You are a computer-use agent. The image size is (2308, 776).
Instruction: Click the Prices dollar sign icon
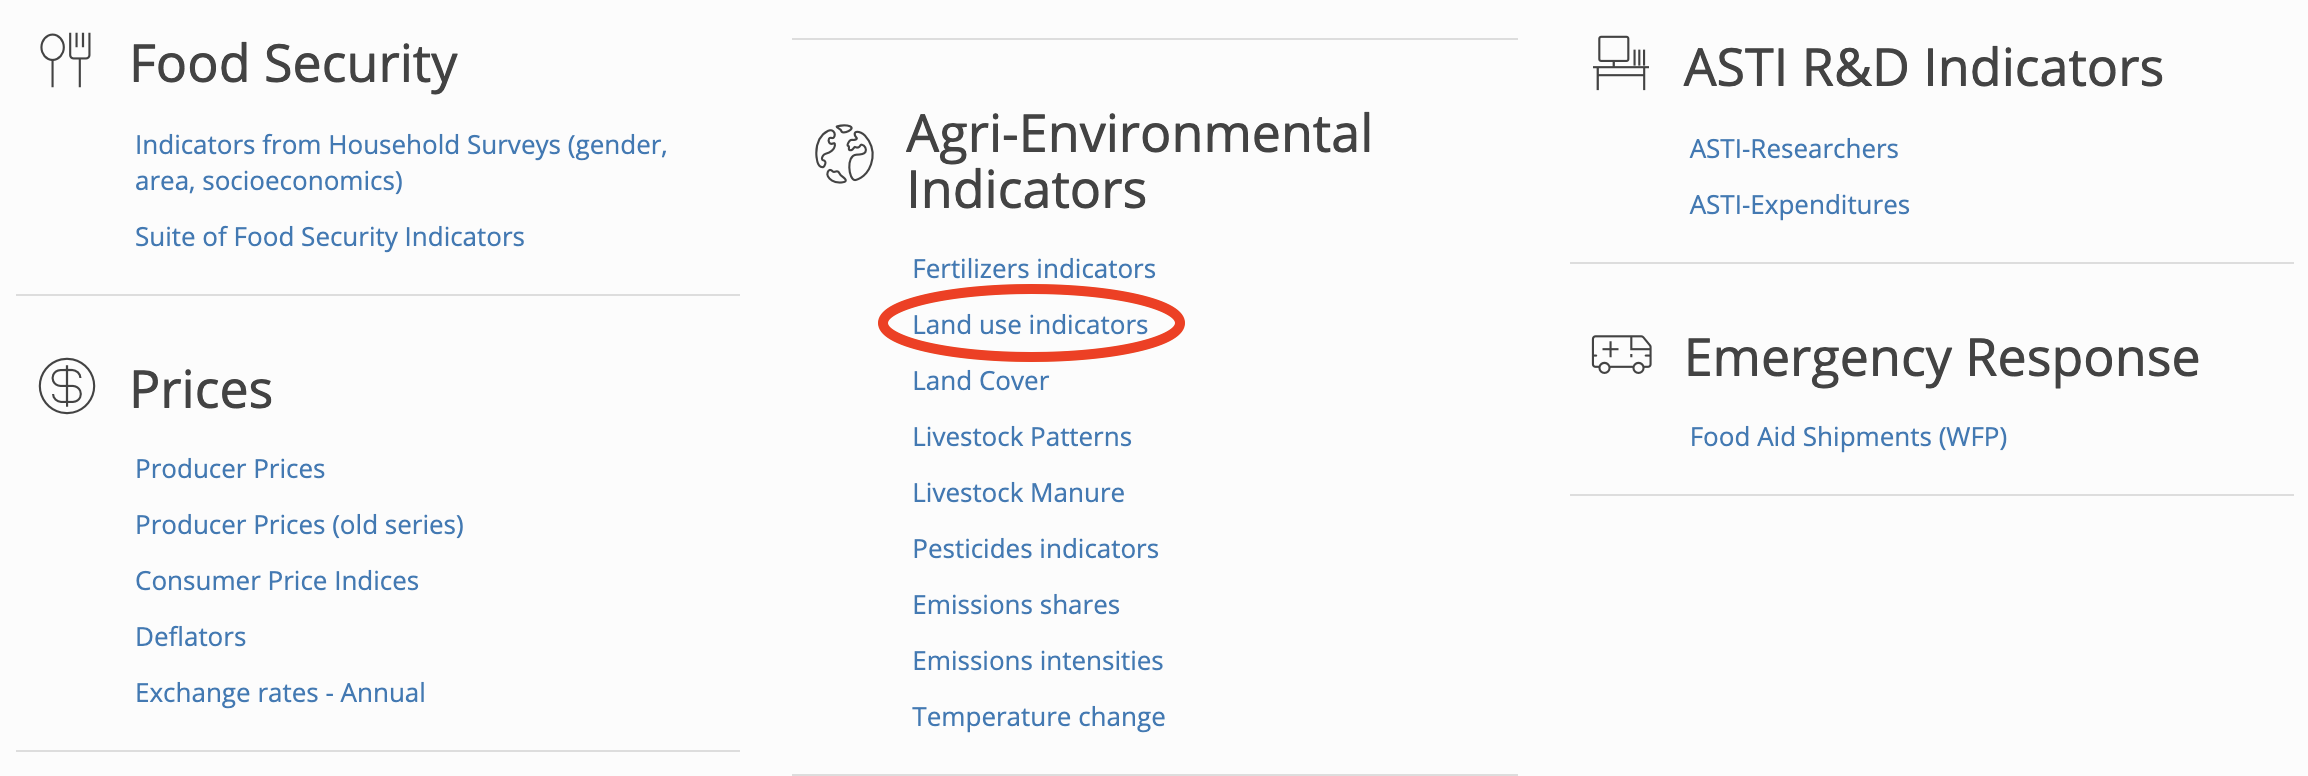(67, 386)
